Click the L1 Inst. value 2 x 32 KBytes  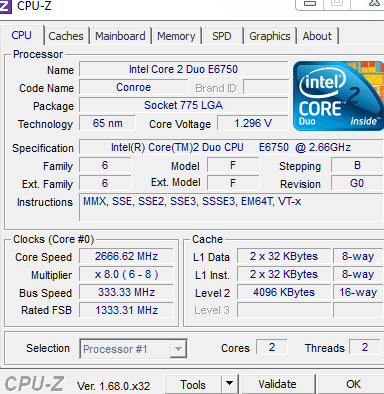coord(284,274)
